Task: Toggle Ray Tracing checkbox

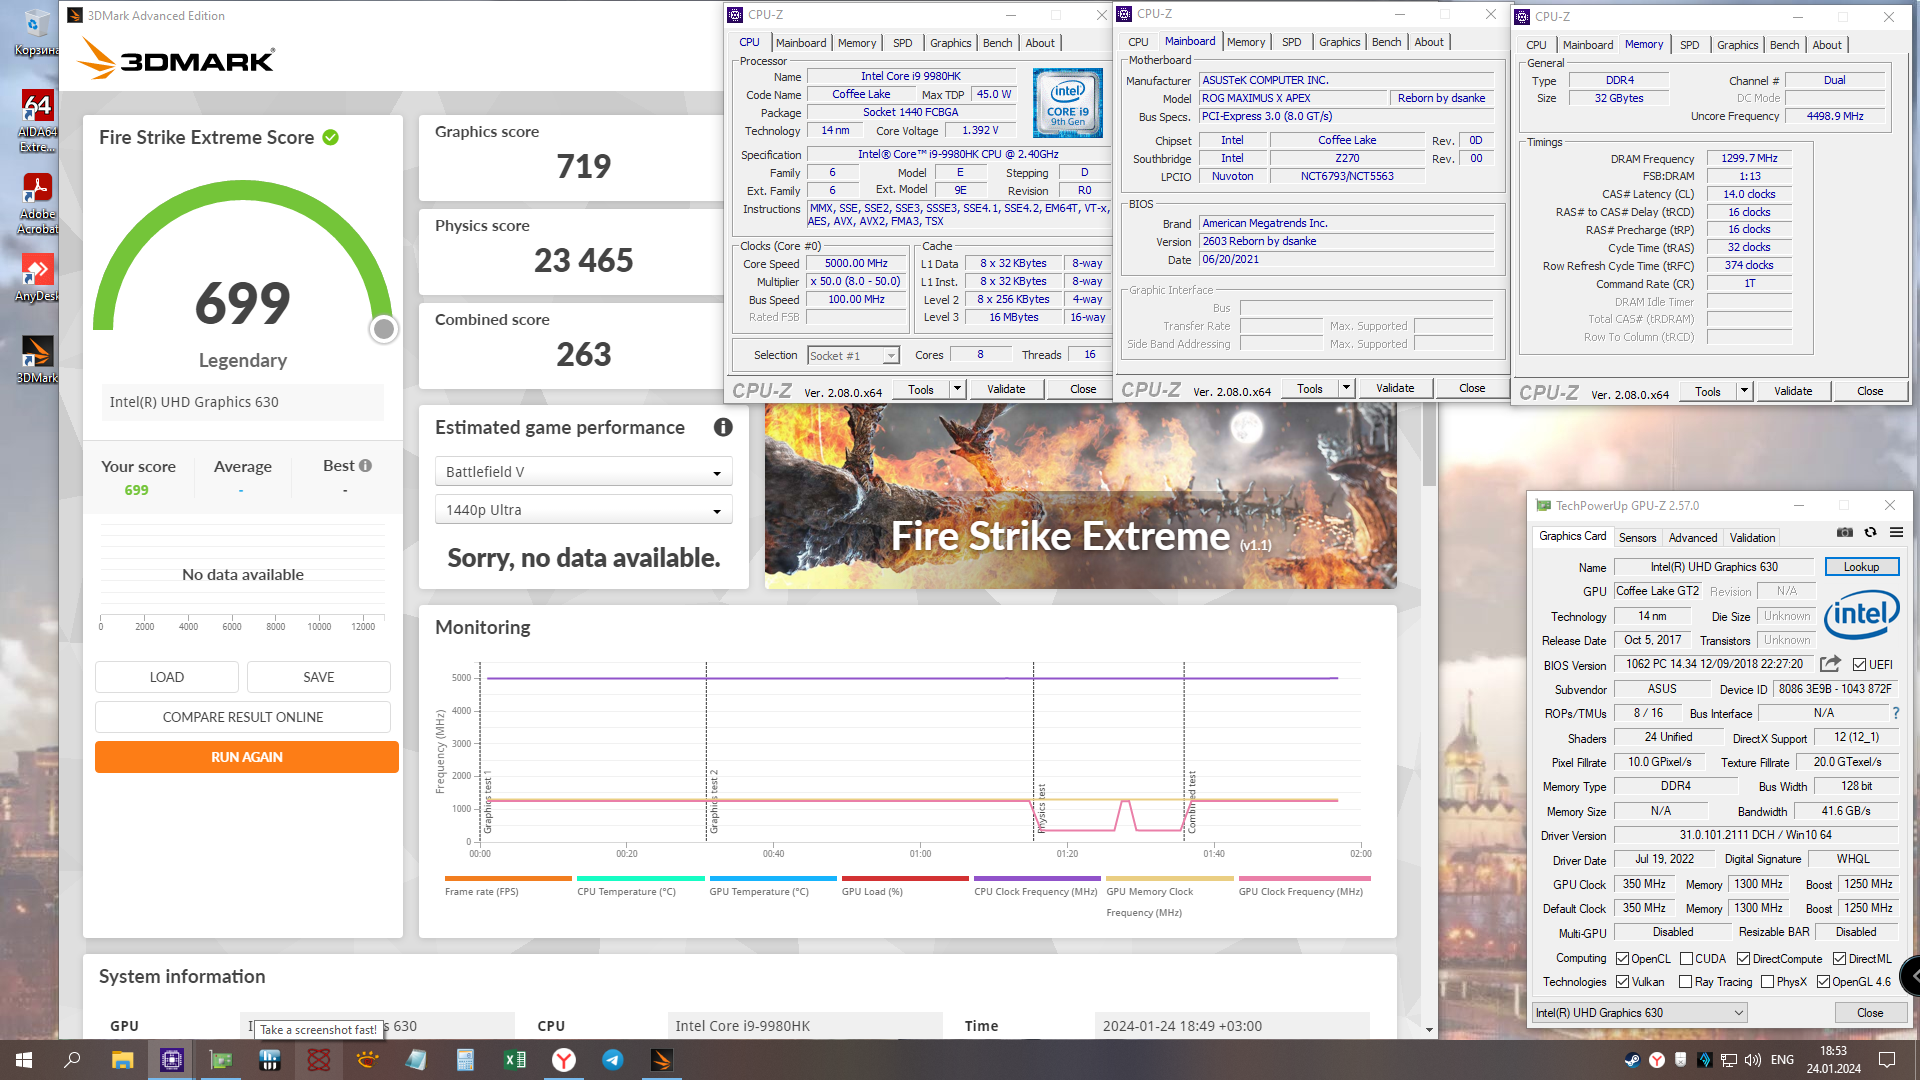Action: pos(1685,982)
